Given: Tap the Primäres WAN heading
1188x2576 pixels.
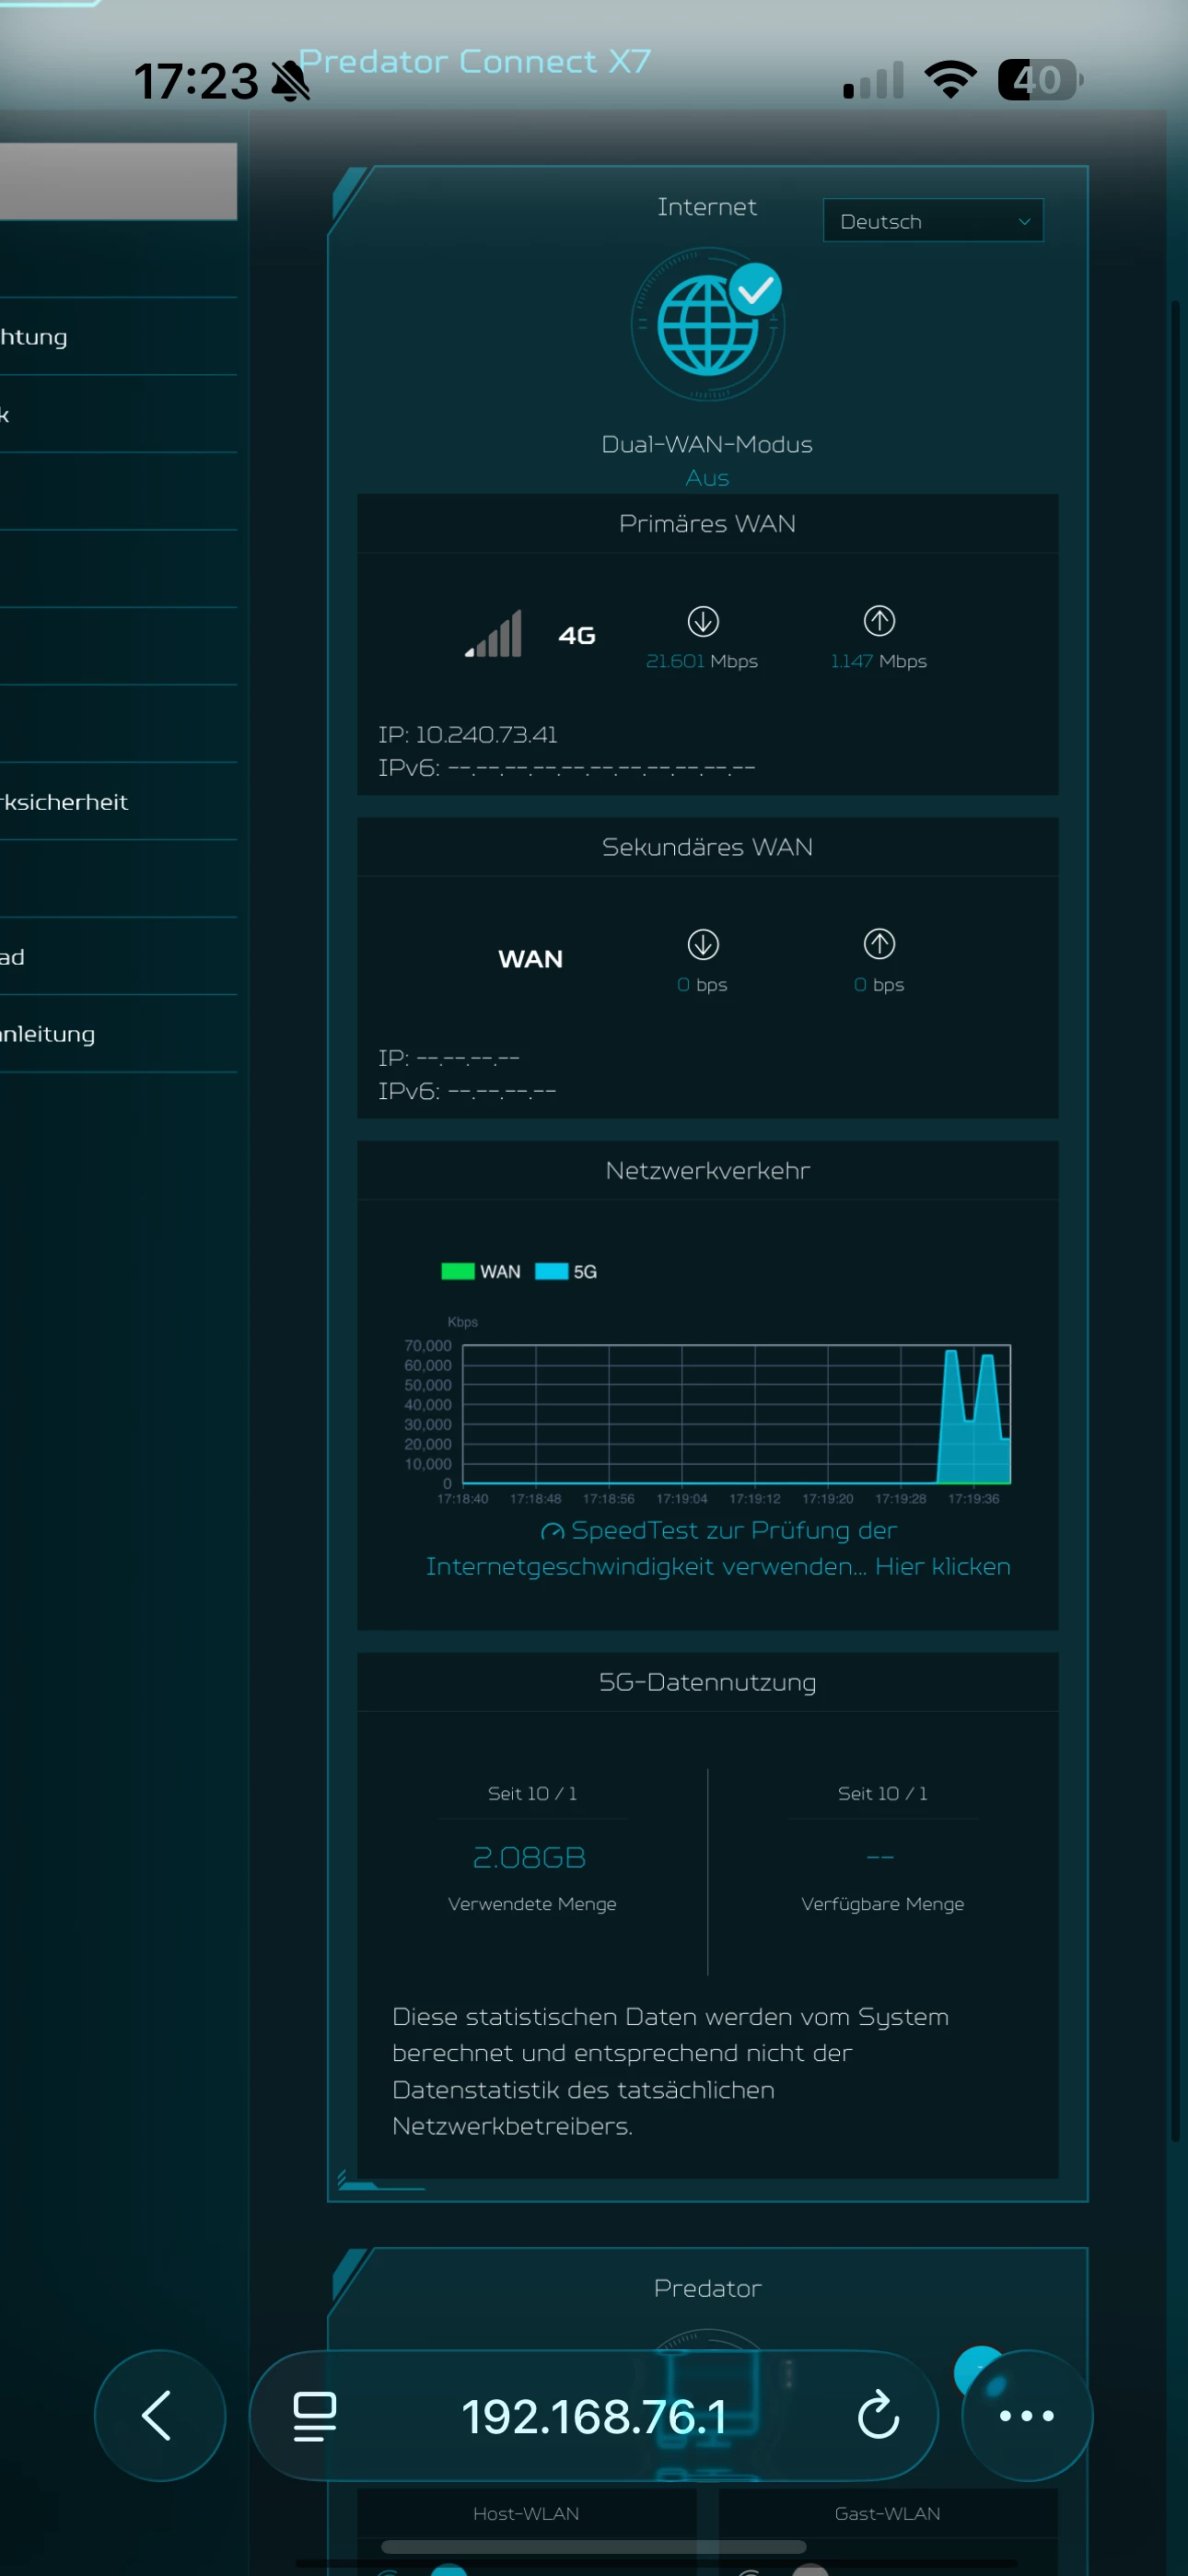Looking at the screenshot, I should [707, 523].
